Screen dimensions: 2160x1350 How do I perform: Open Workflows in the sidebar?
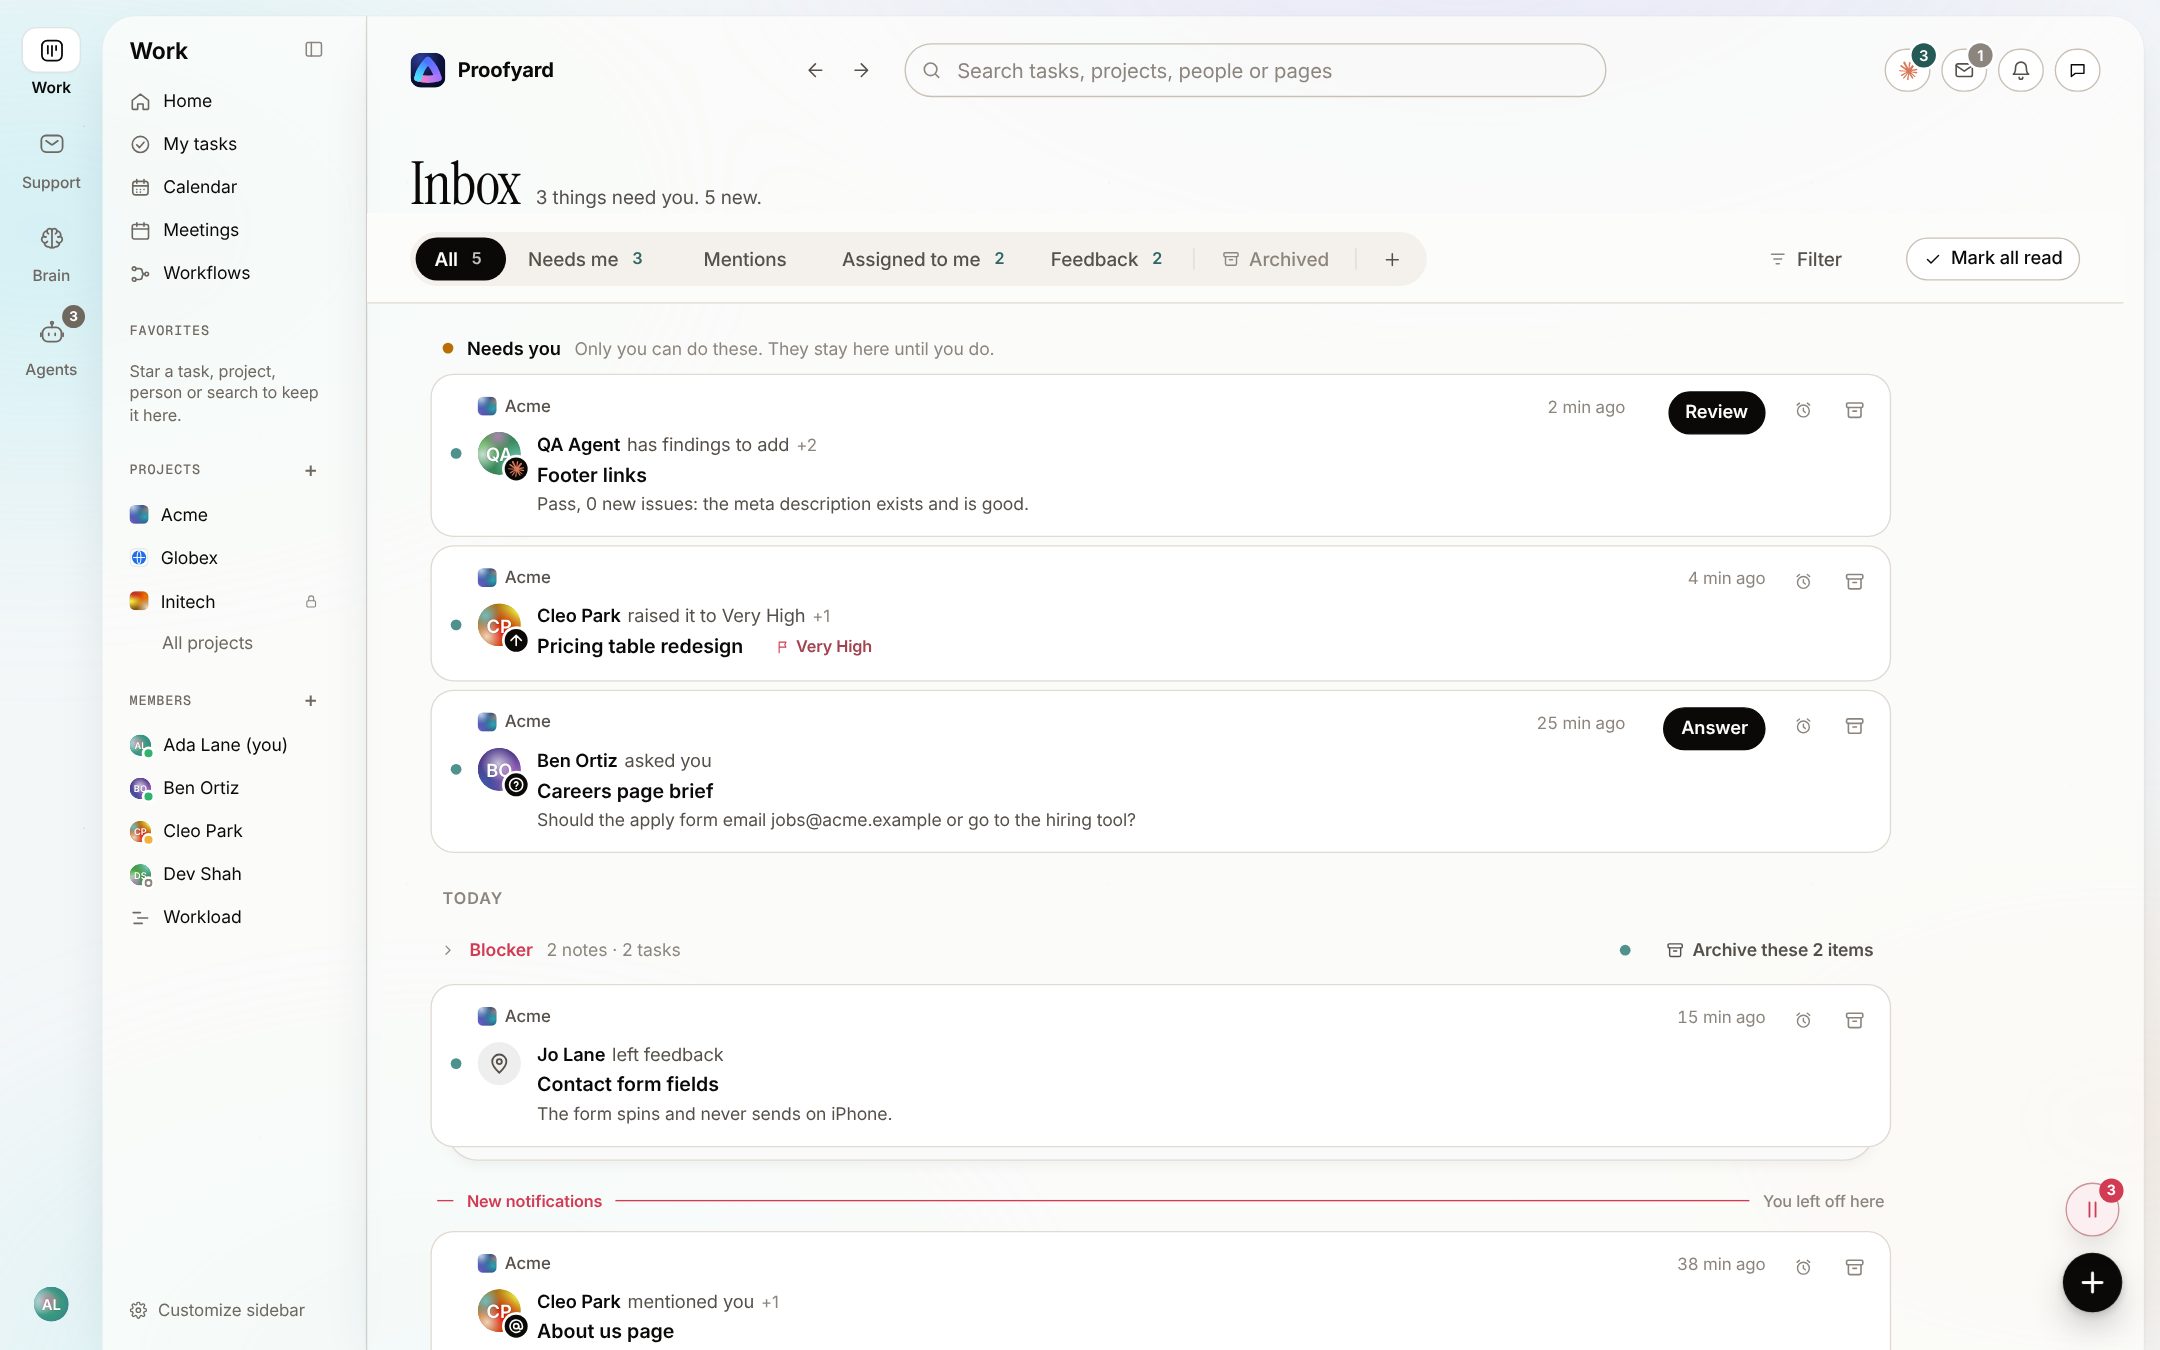click(x=228, y=273)
